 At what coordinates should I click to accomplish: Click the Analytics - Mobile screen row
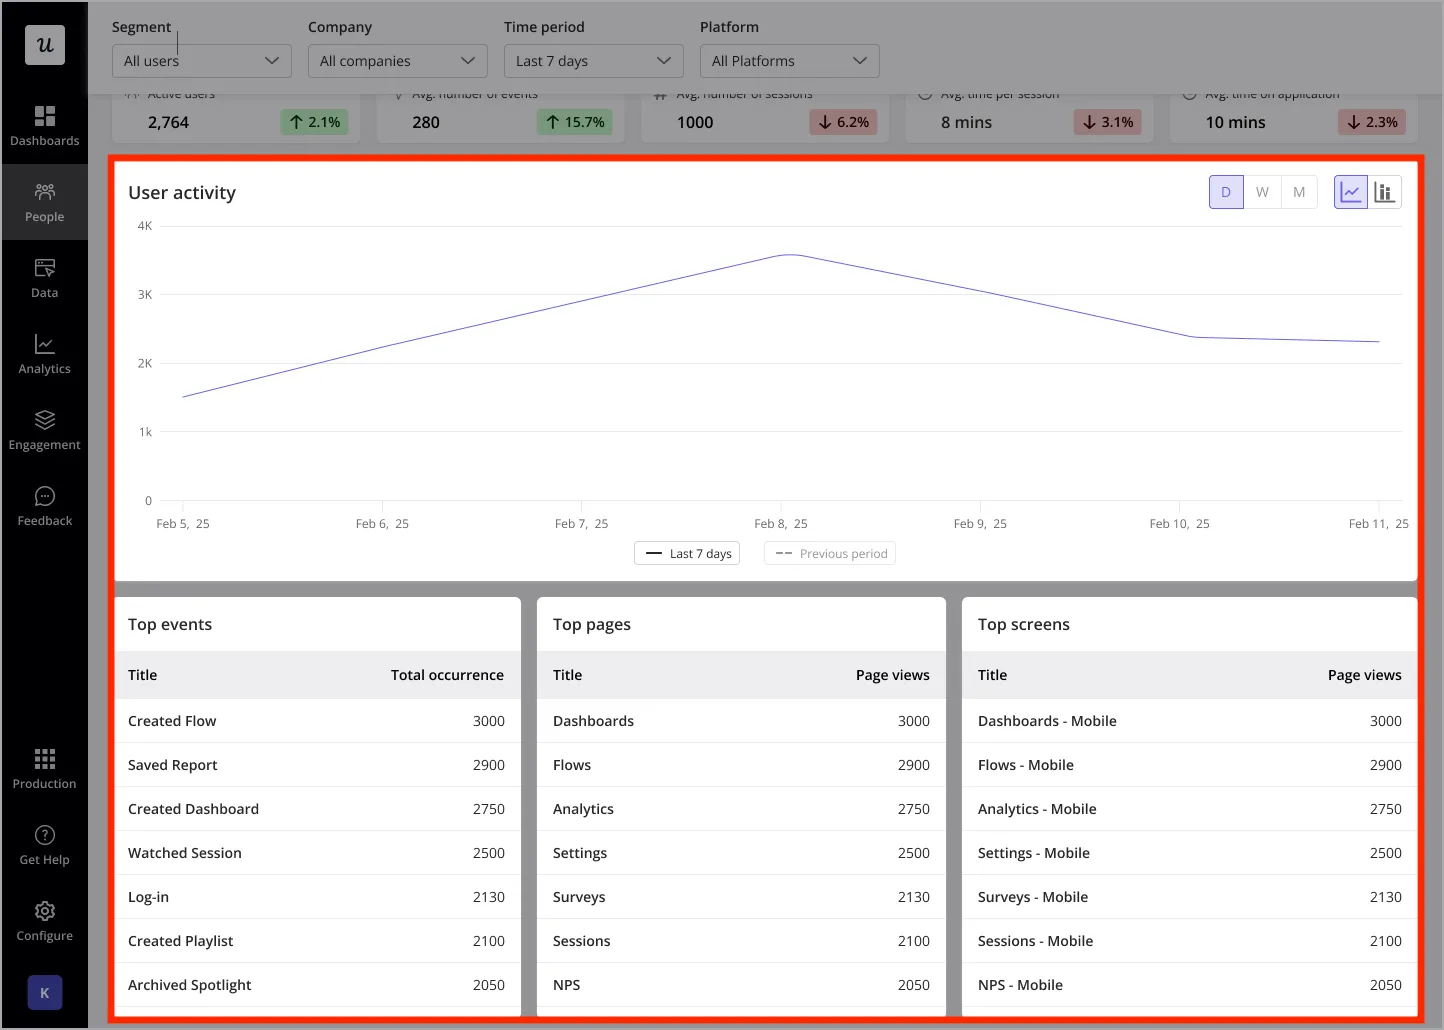pos(1189,809)
